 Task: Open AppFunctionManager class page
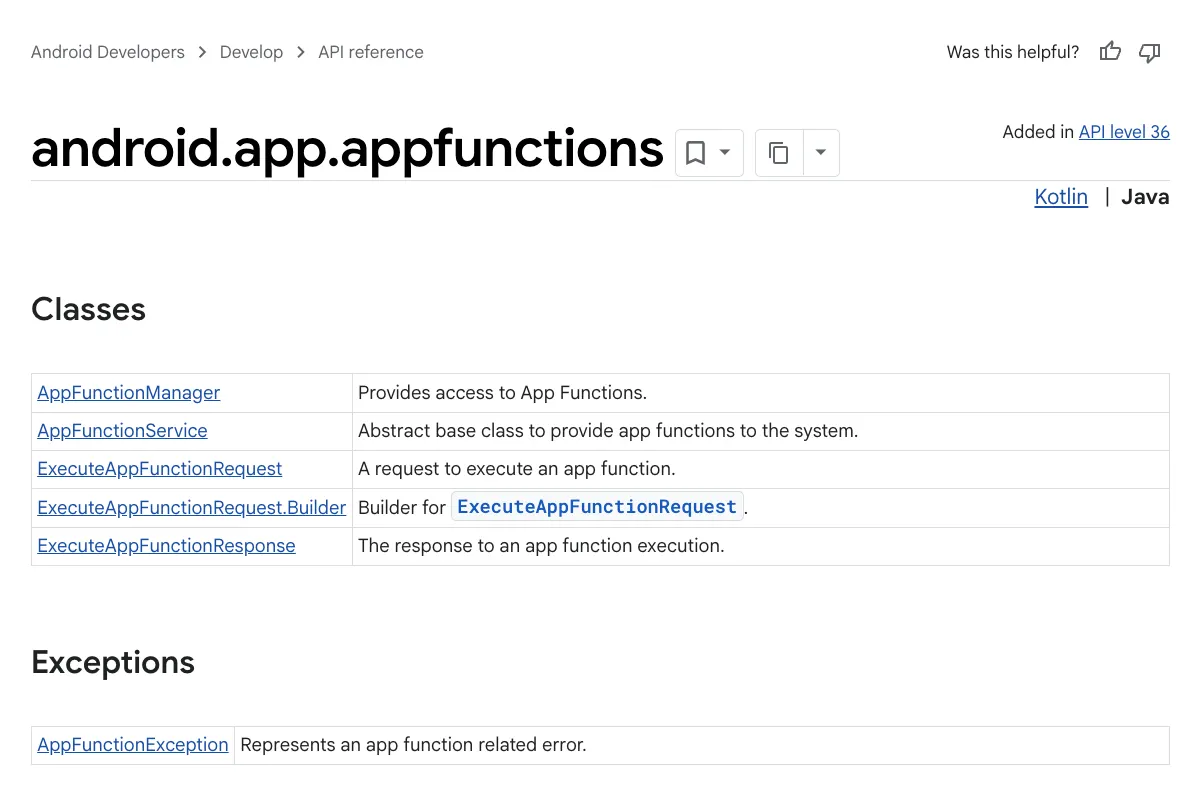click(129, 393)
